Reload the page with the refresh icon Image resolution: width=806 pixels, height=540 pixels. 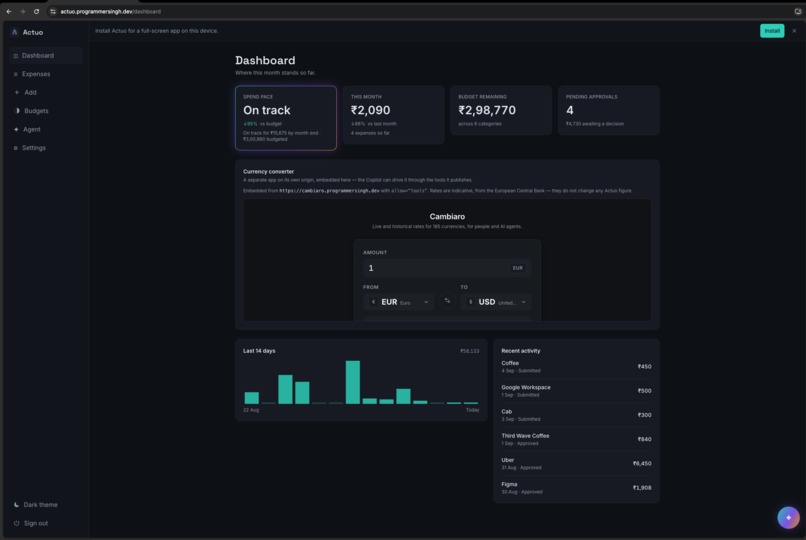36,11
